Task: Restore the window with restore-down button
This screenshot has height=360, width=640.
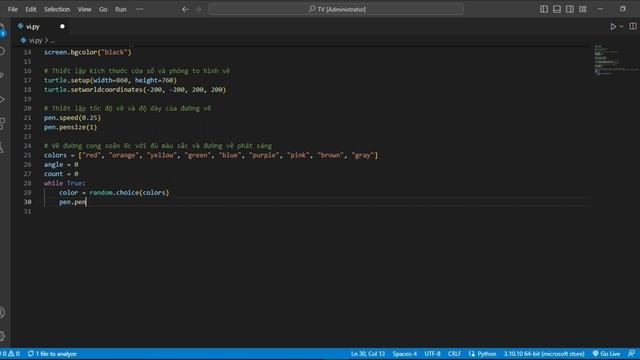Action: tap(622, 9)
